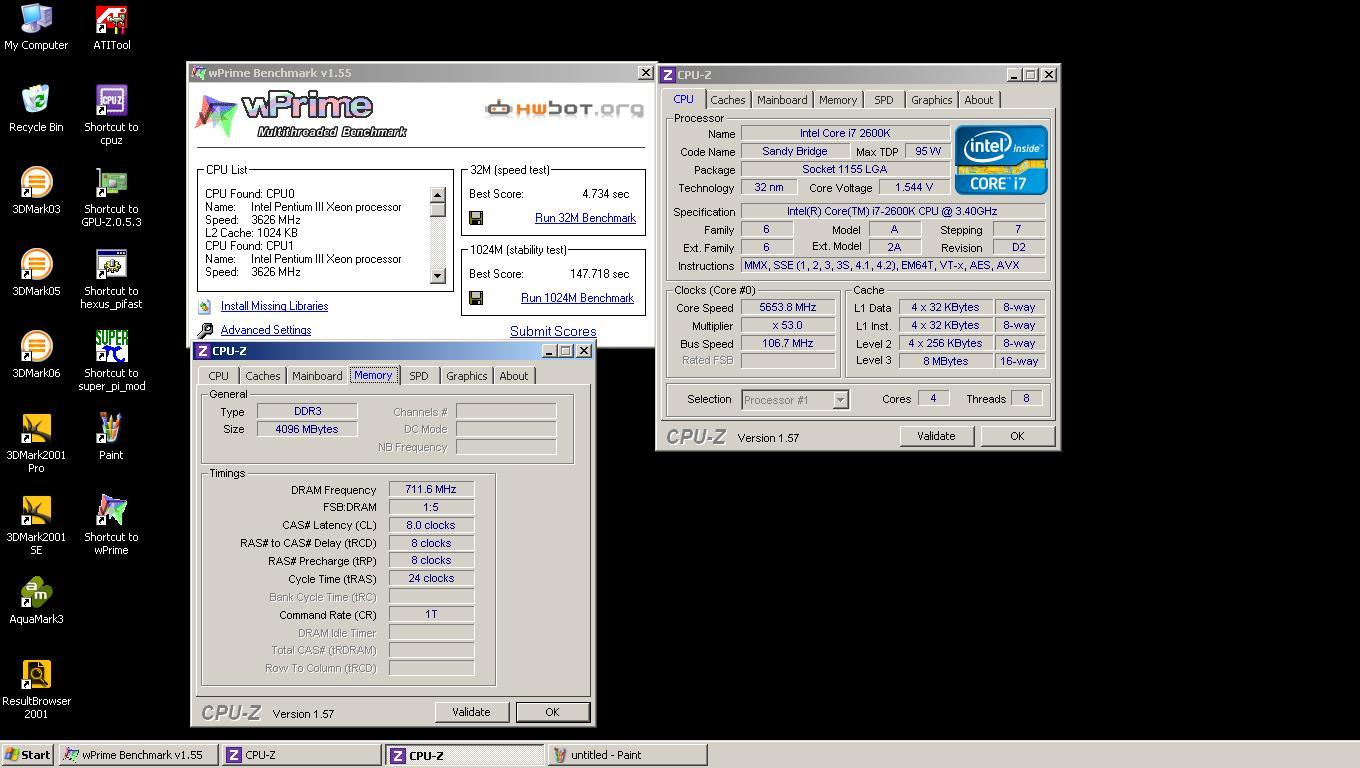This screenshot has height=768, width=1360.
Task: Click the Size value 4096 MBytes
Action: click(307, 429)
